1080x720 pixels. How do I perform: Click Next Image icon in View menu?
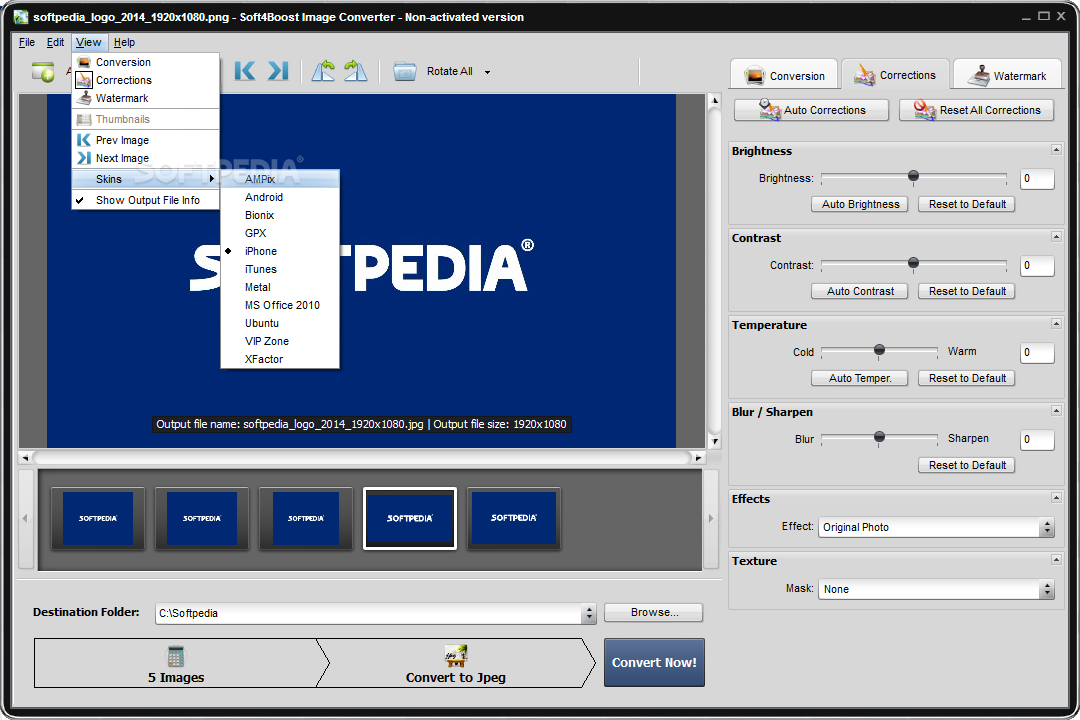coord(84,158)
